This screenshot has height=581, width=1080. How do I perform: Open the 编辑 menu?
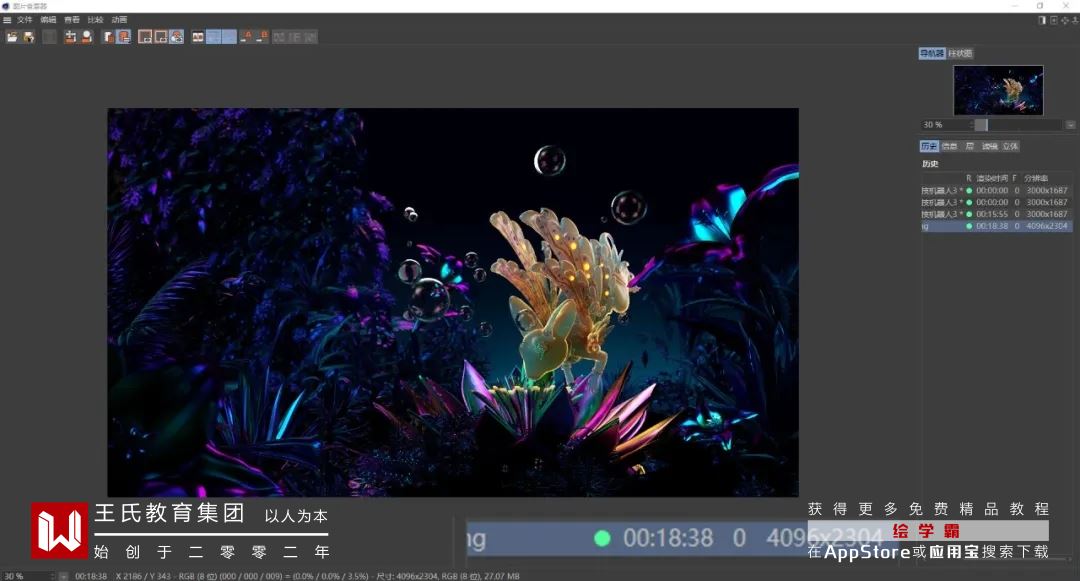pyautogui.click(x=48, y=20)
